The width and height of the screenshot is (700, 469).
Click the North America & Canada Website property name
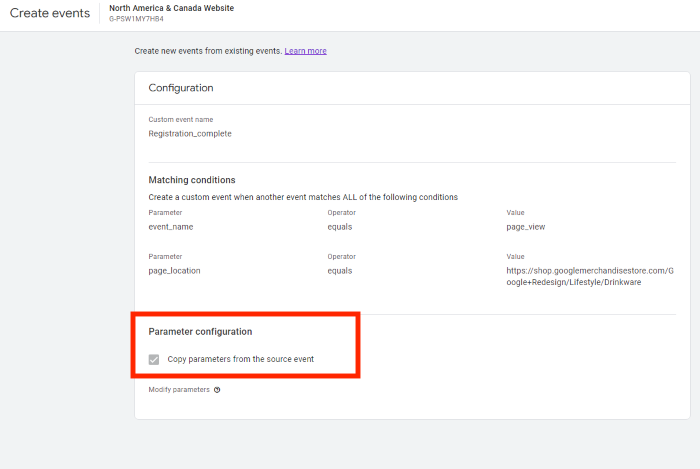pos(172,8)
